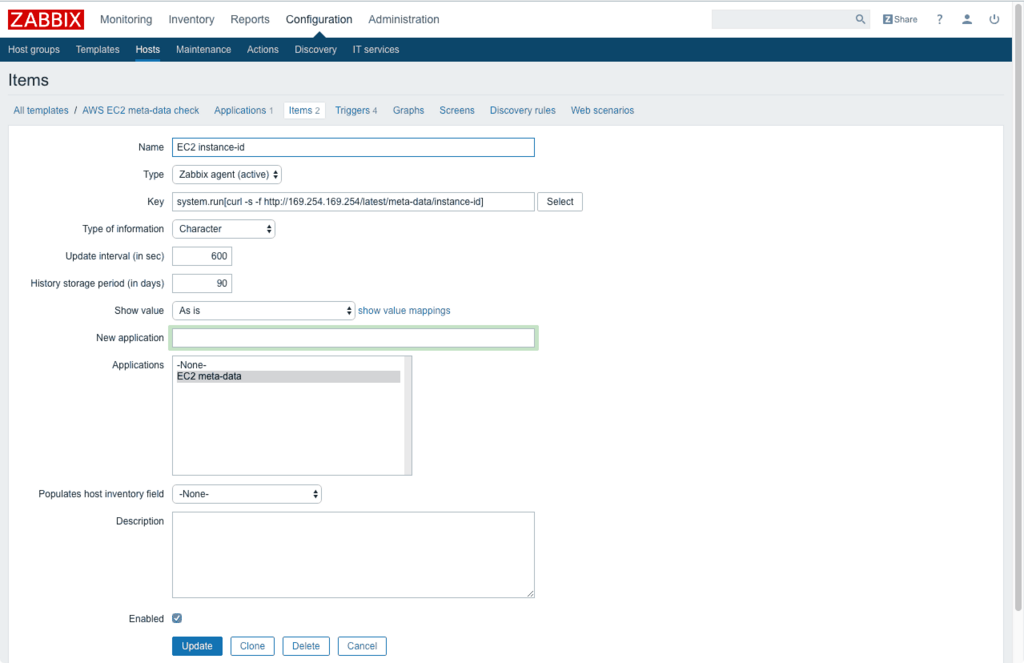Click the Update button
1024x663 pixels.
[x=197, y=646]
